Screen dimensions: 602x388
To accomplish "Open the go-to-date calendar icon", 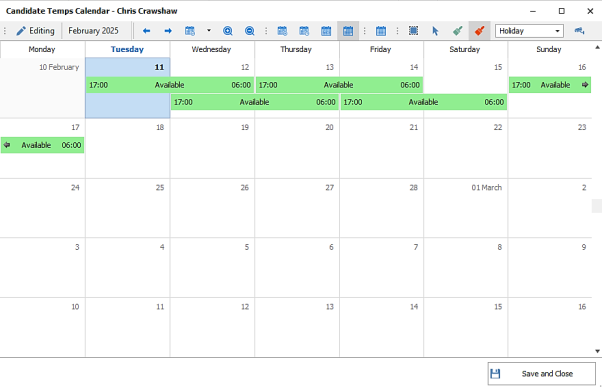I will click(x=190, y=31).
